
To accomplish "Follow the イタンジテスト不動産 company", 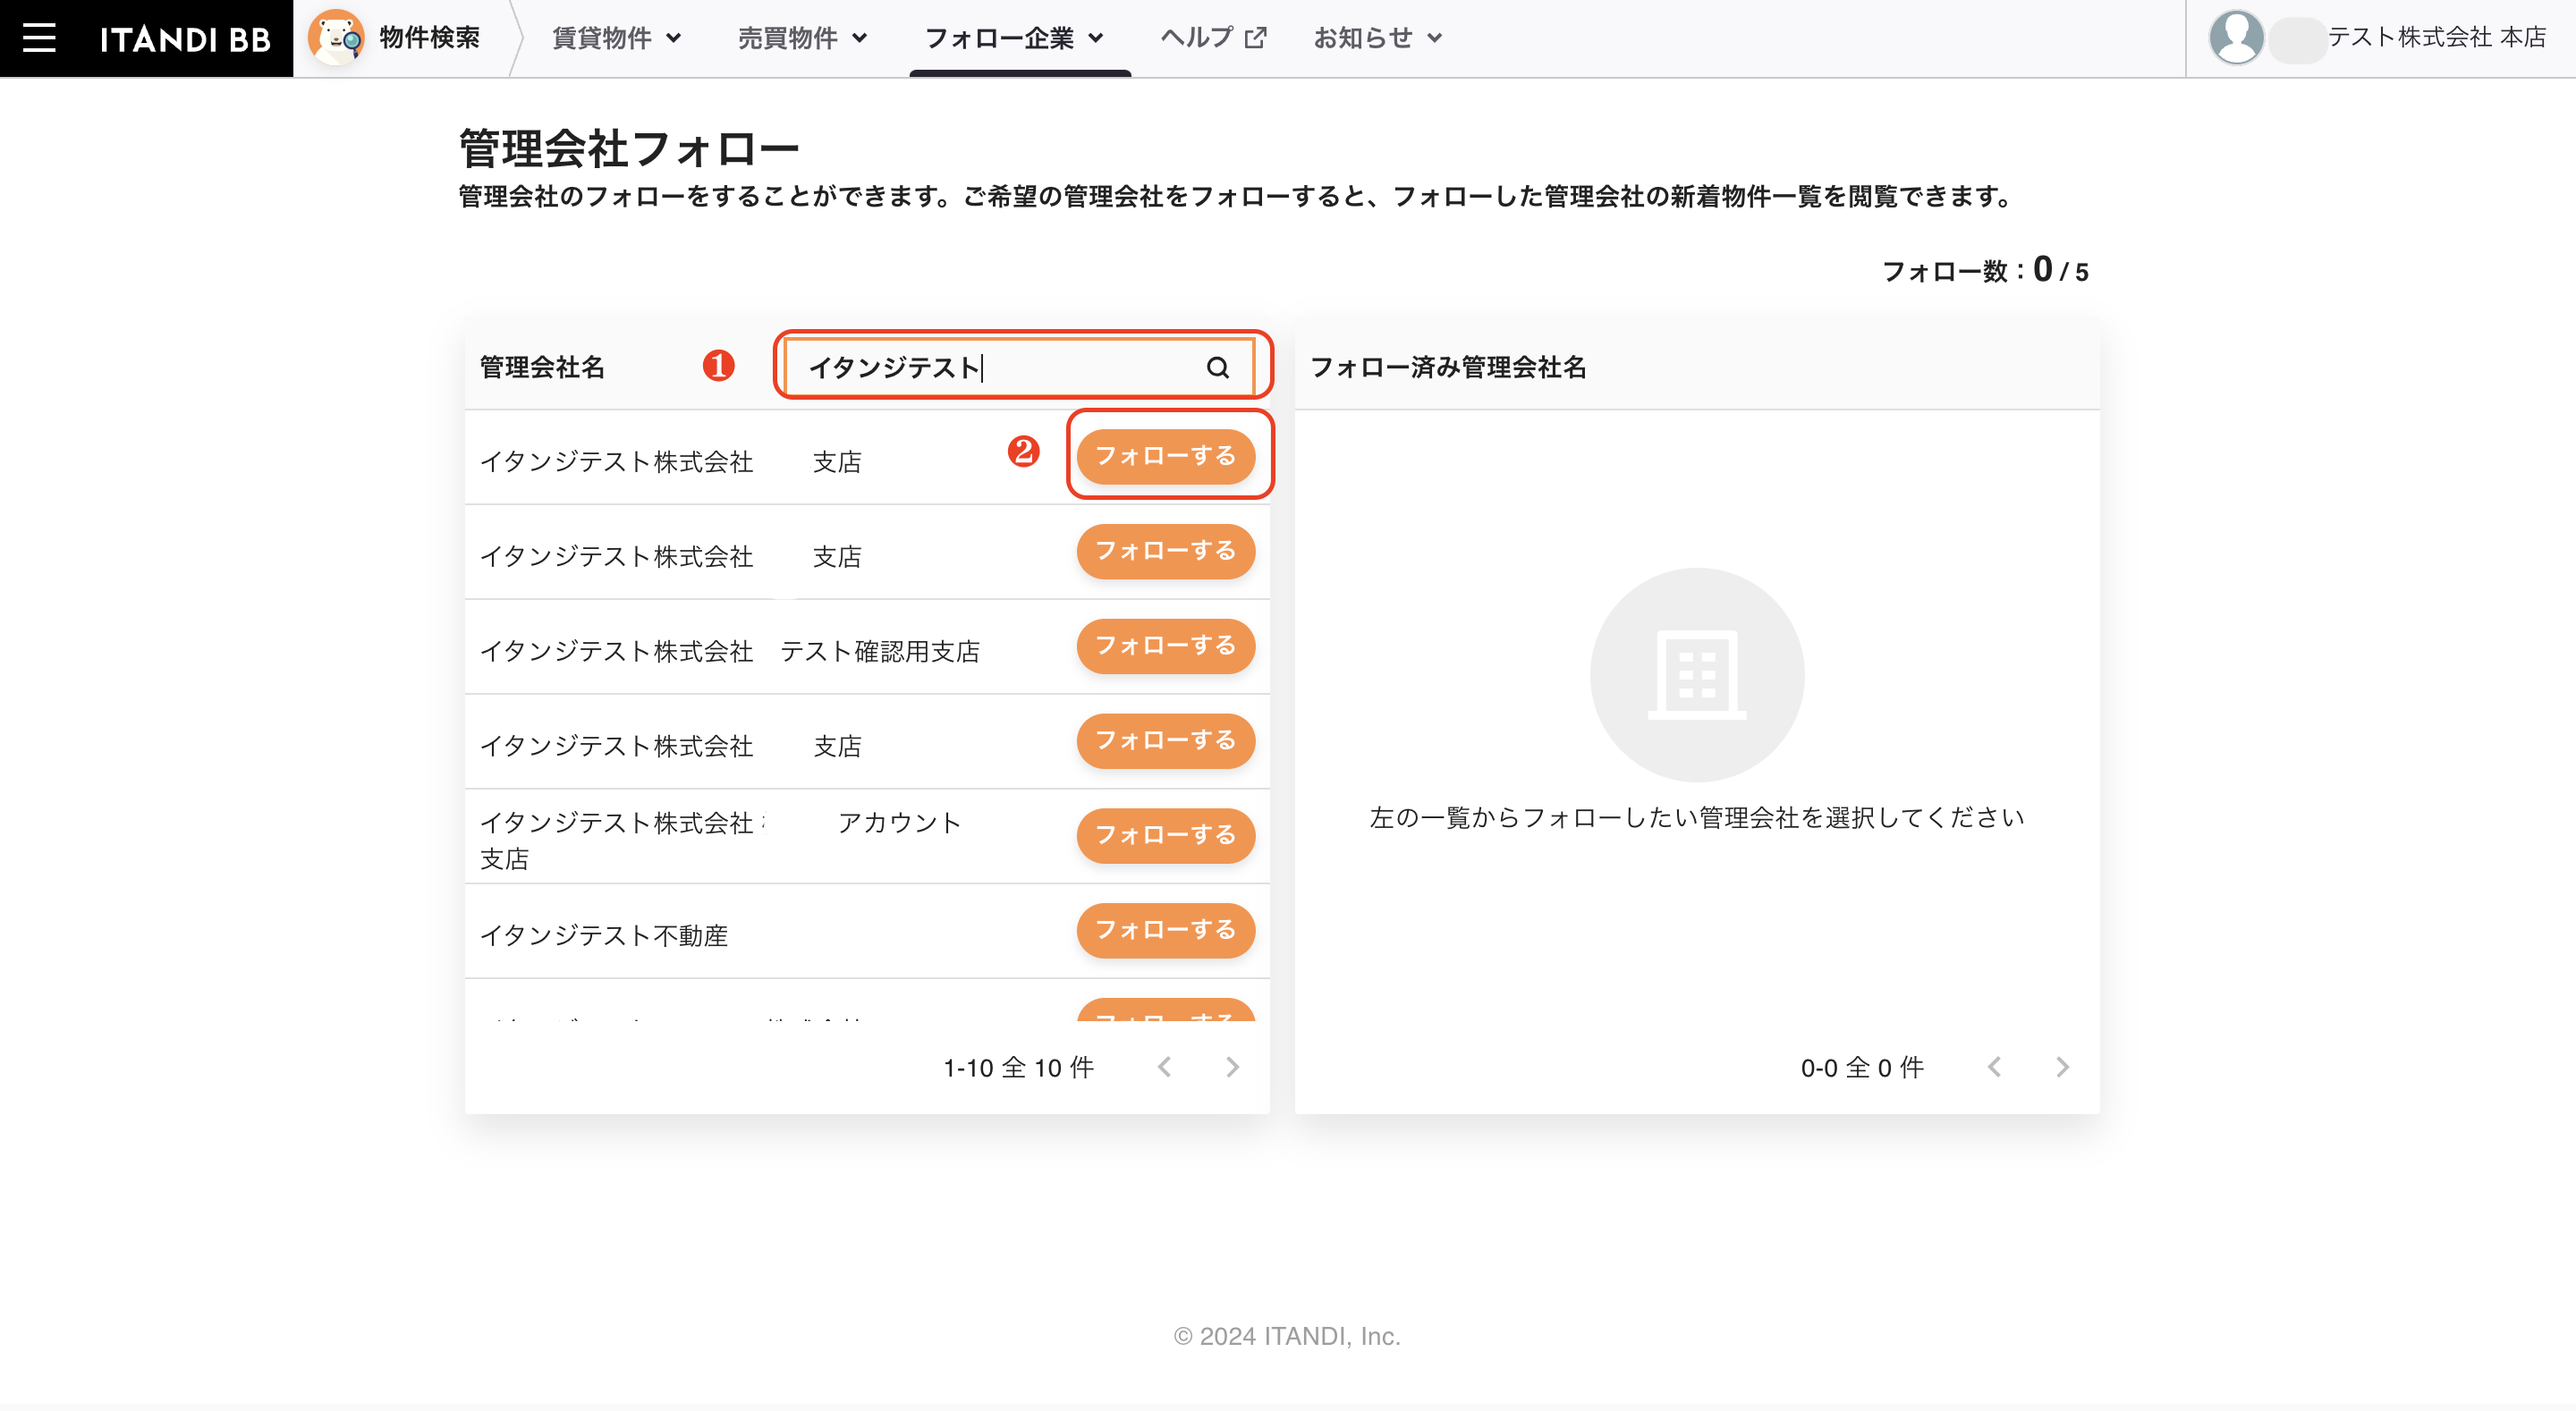I will (x=1165, y=930).
